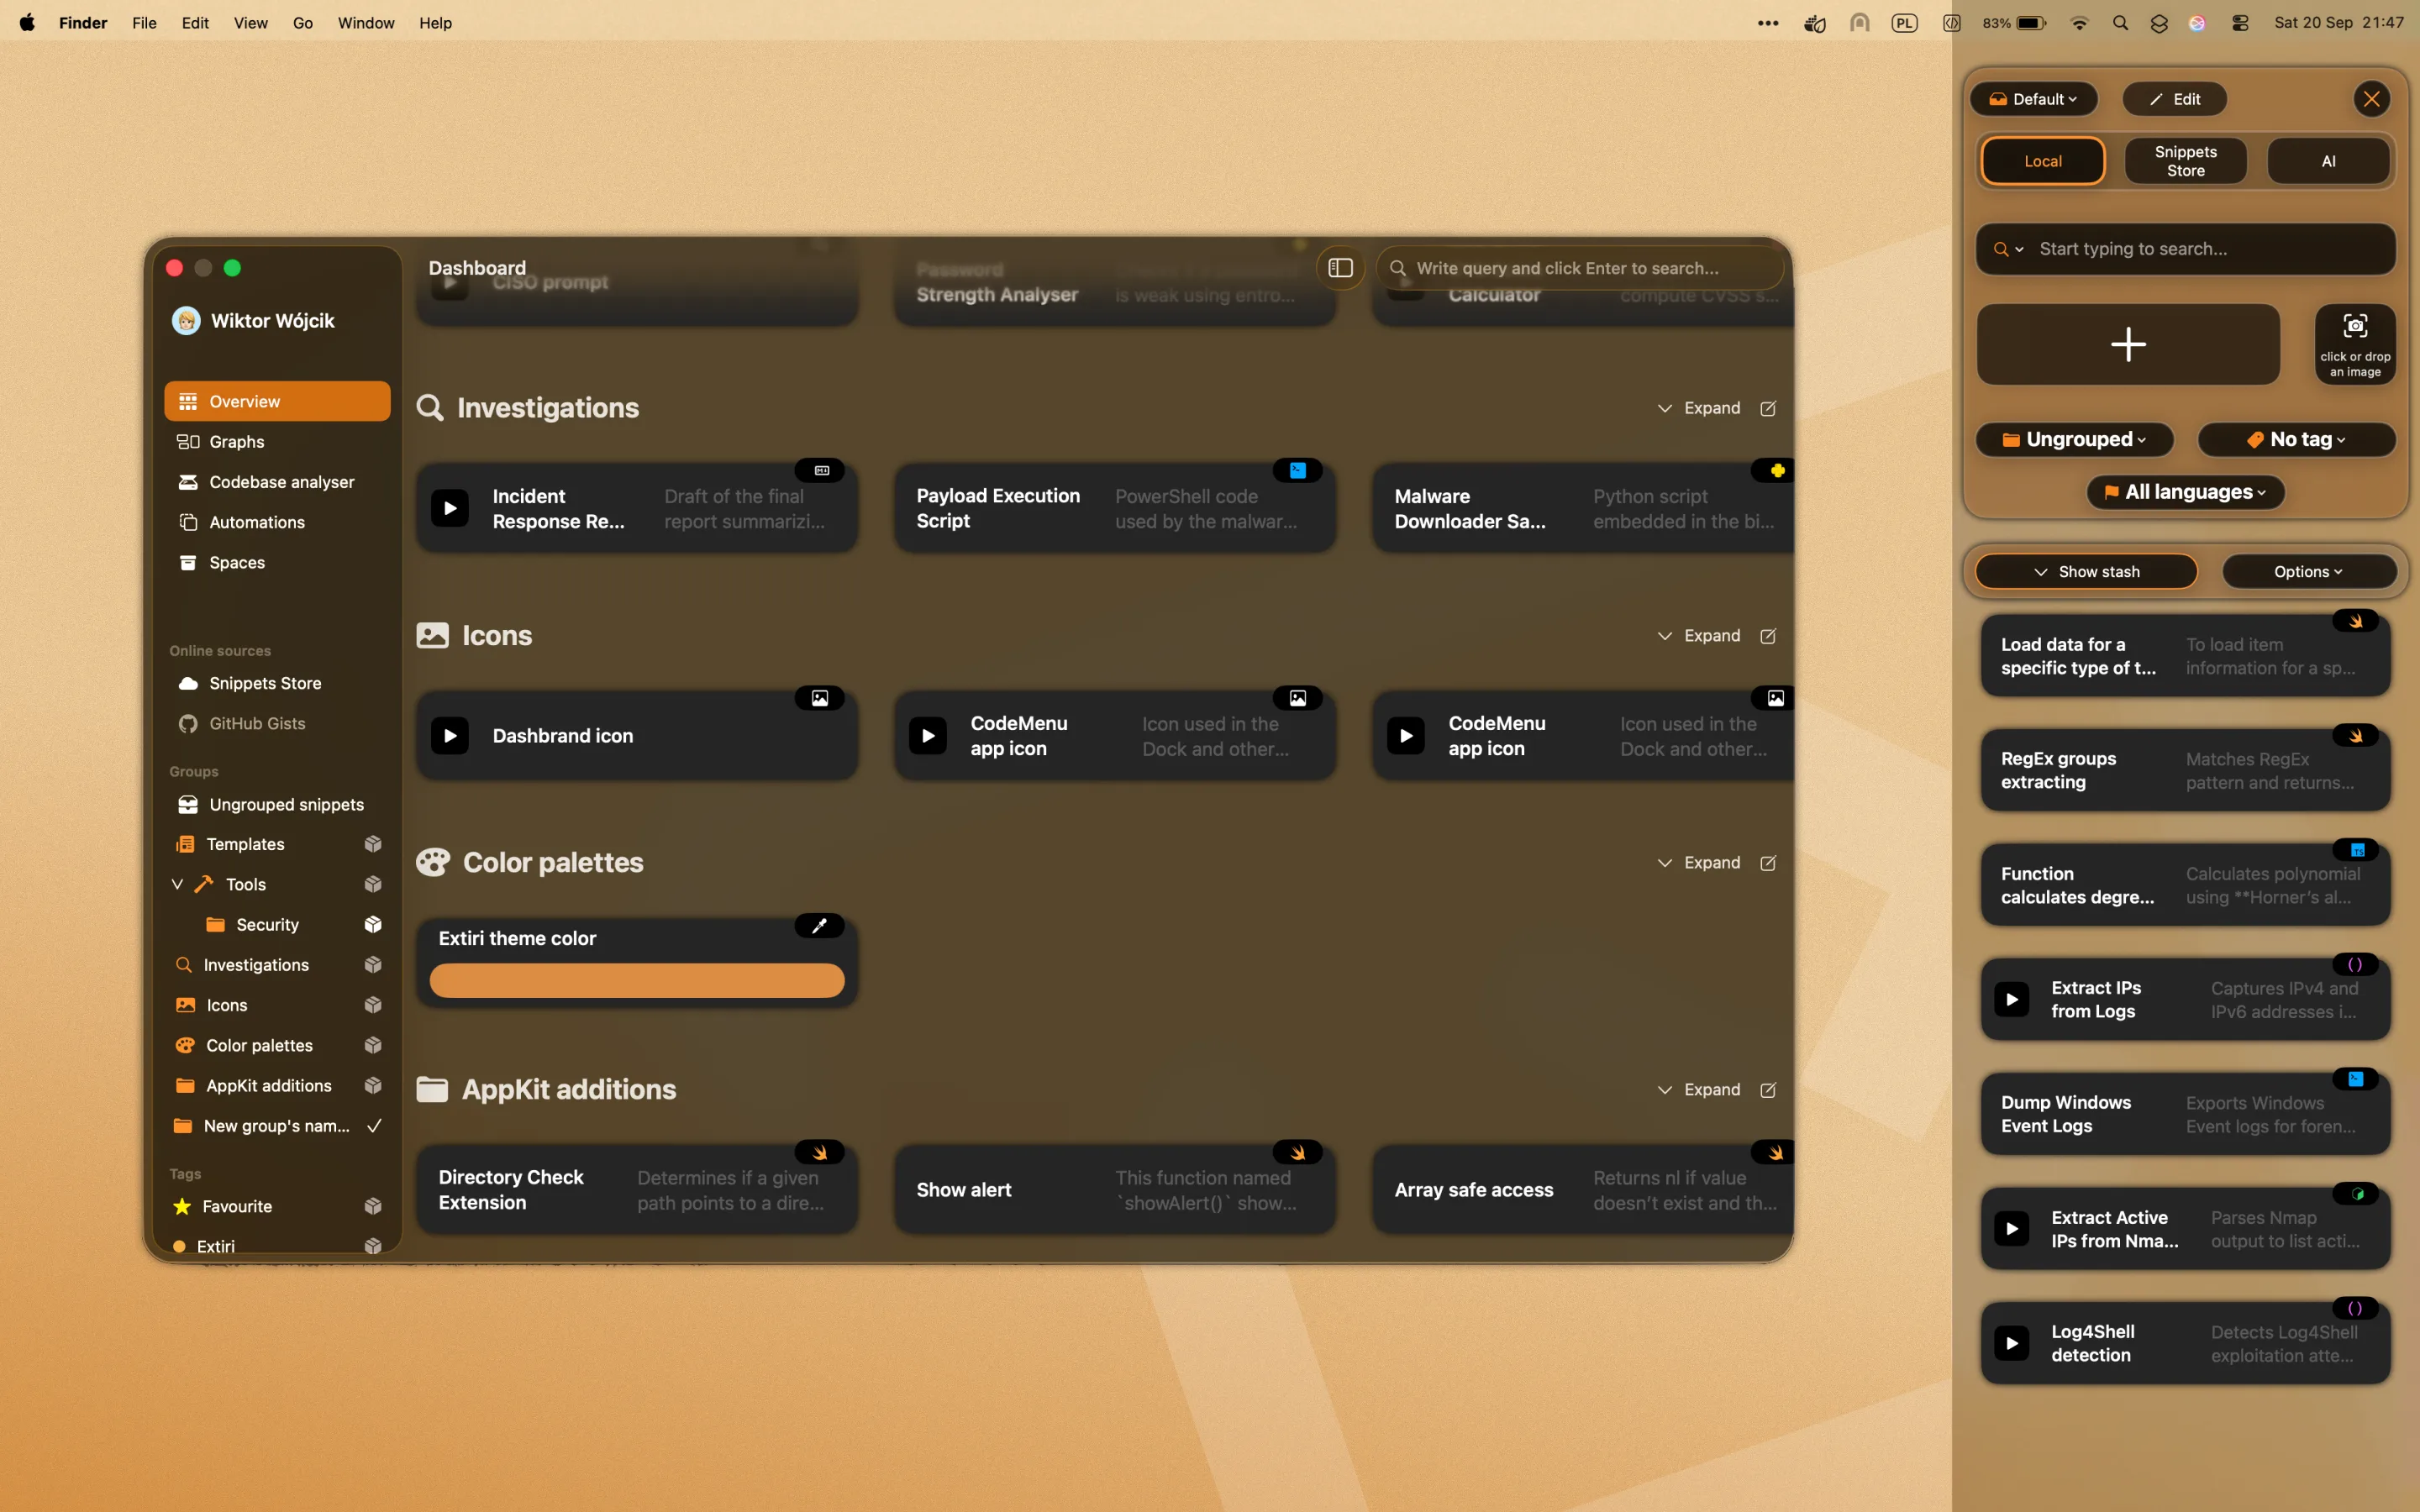Open the Go menu in menu bar

(x=302, y=23)
